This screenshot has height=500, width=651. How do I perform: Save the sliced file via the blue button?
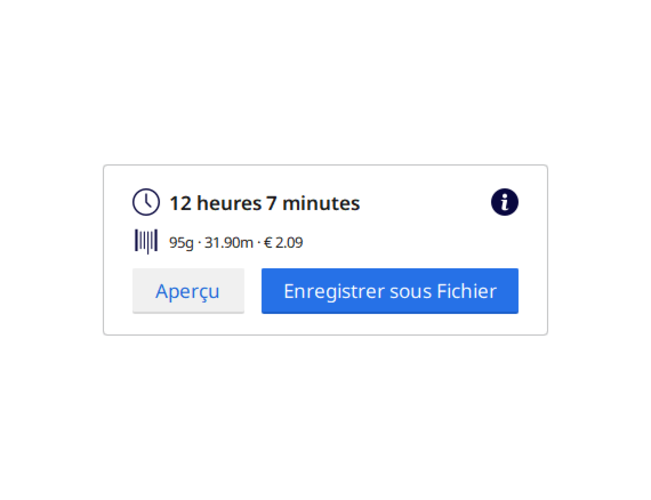tap(390, 291)
